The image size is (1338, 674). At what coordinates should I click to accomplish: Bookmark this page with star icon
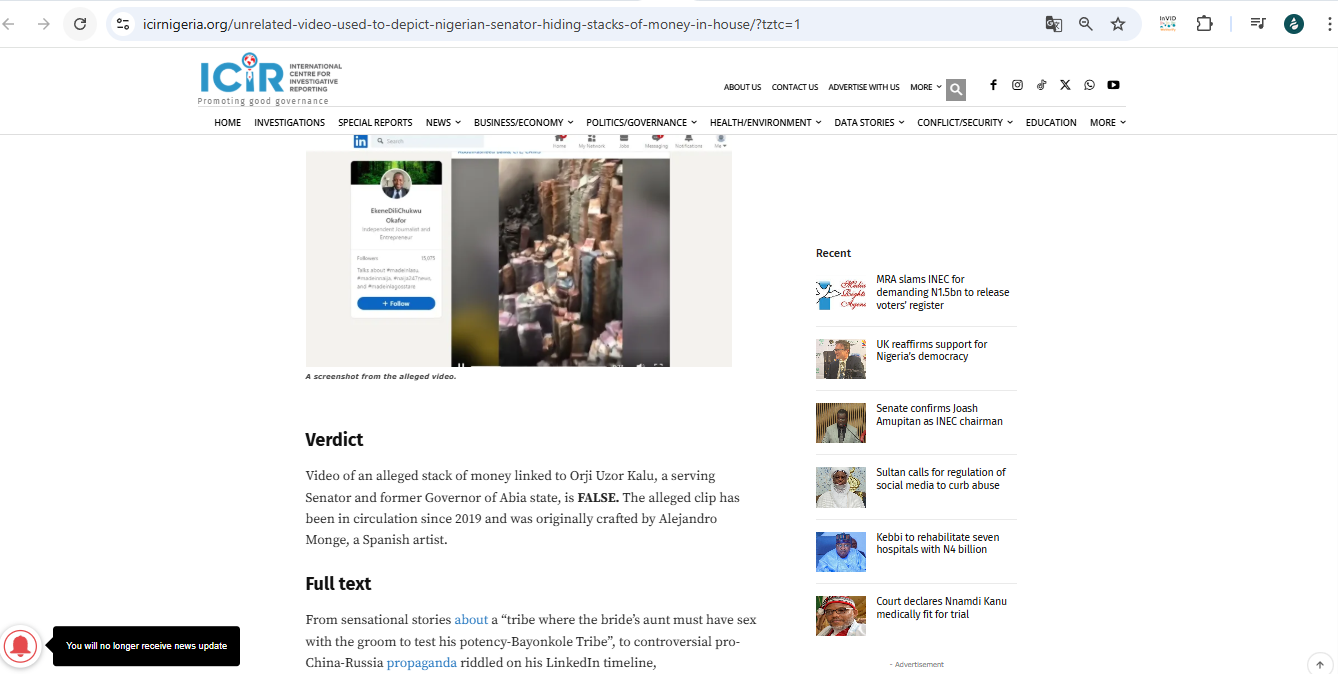tap(1118, 24)
